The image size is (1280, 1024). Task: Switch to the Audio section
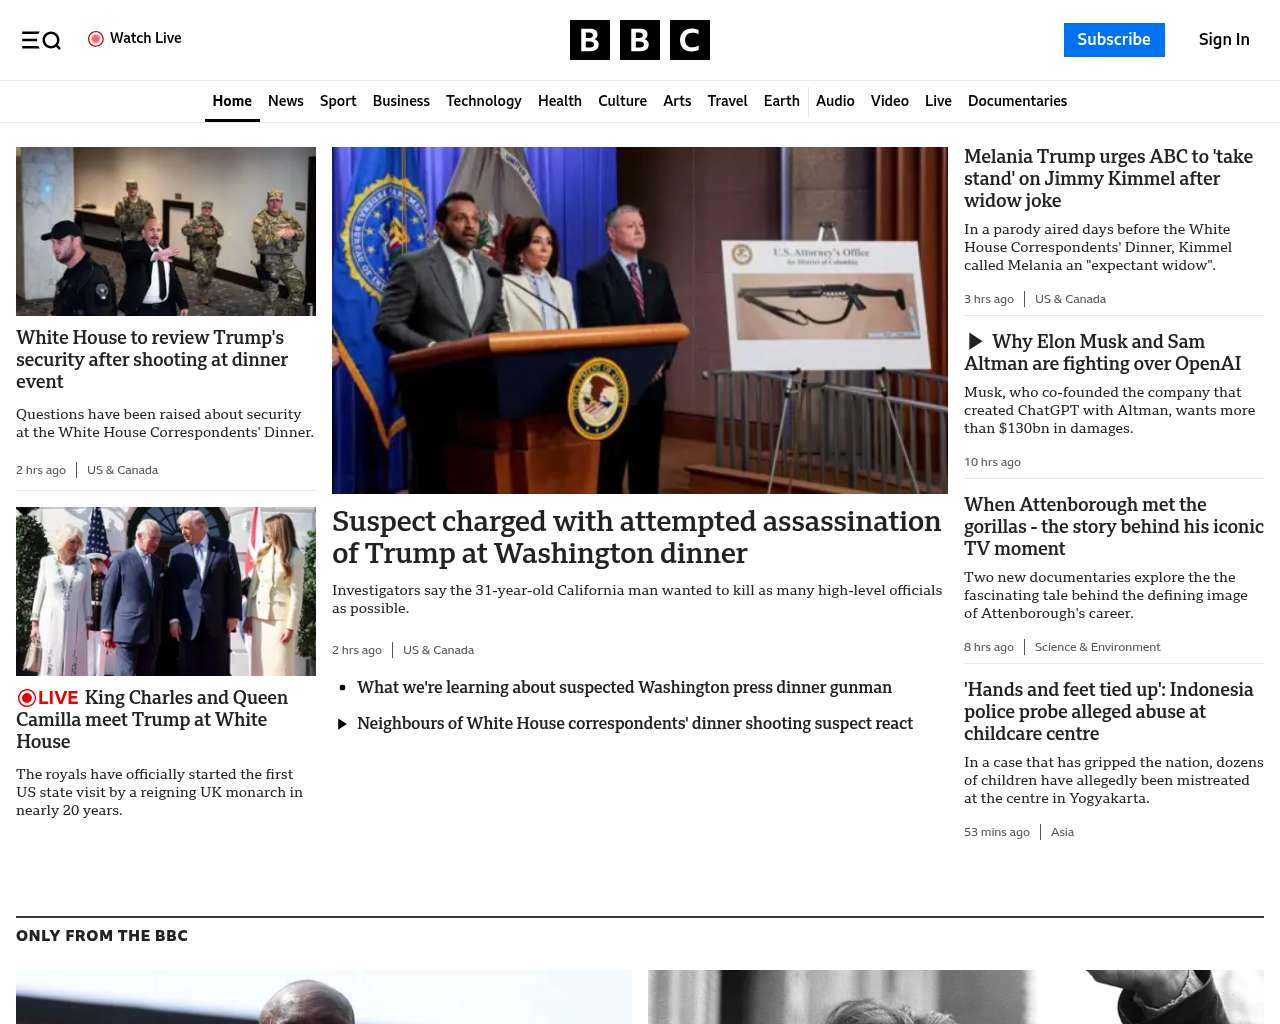(835, 101)
